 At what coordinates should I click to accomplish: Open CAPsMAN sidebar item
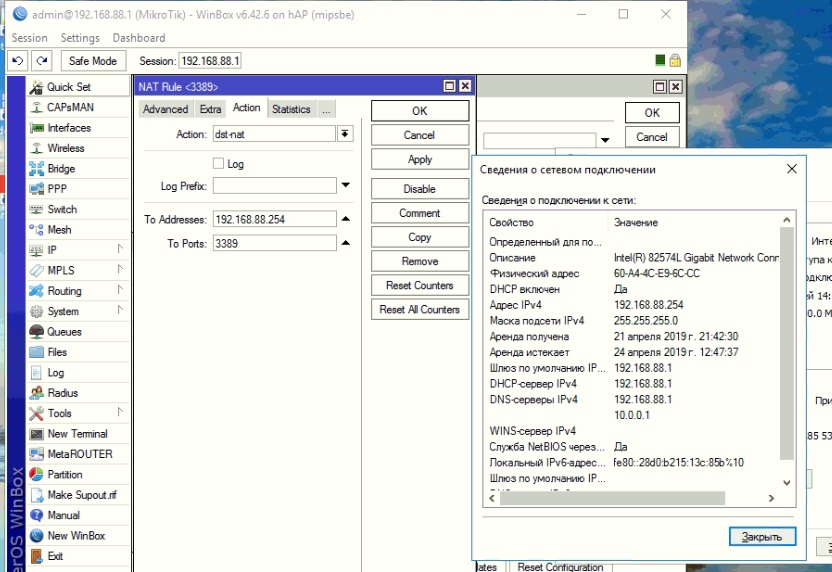(x=79, y=107)
